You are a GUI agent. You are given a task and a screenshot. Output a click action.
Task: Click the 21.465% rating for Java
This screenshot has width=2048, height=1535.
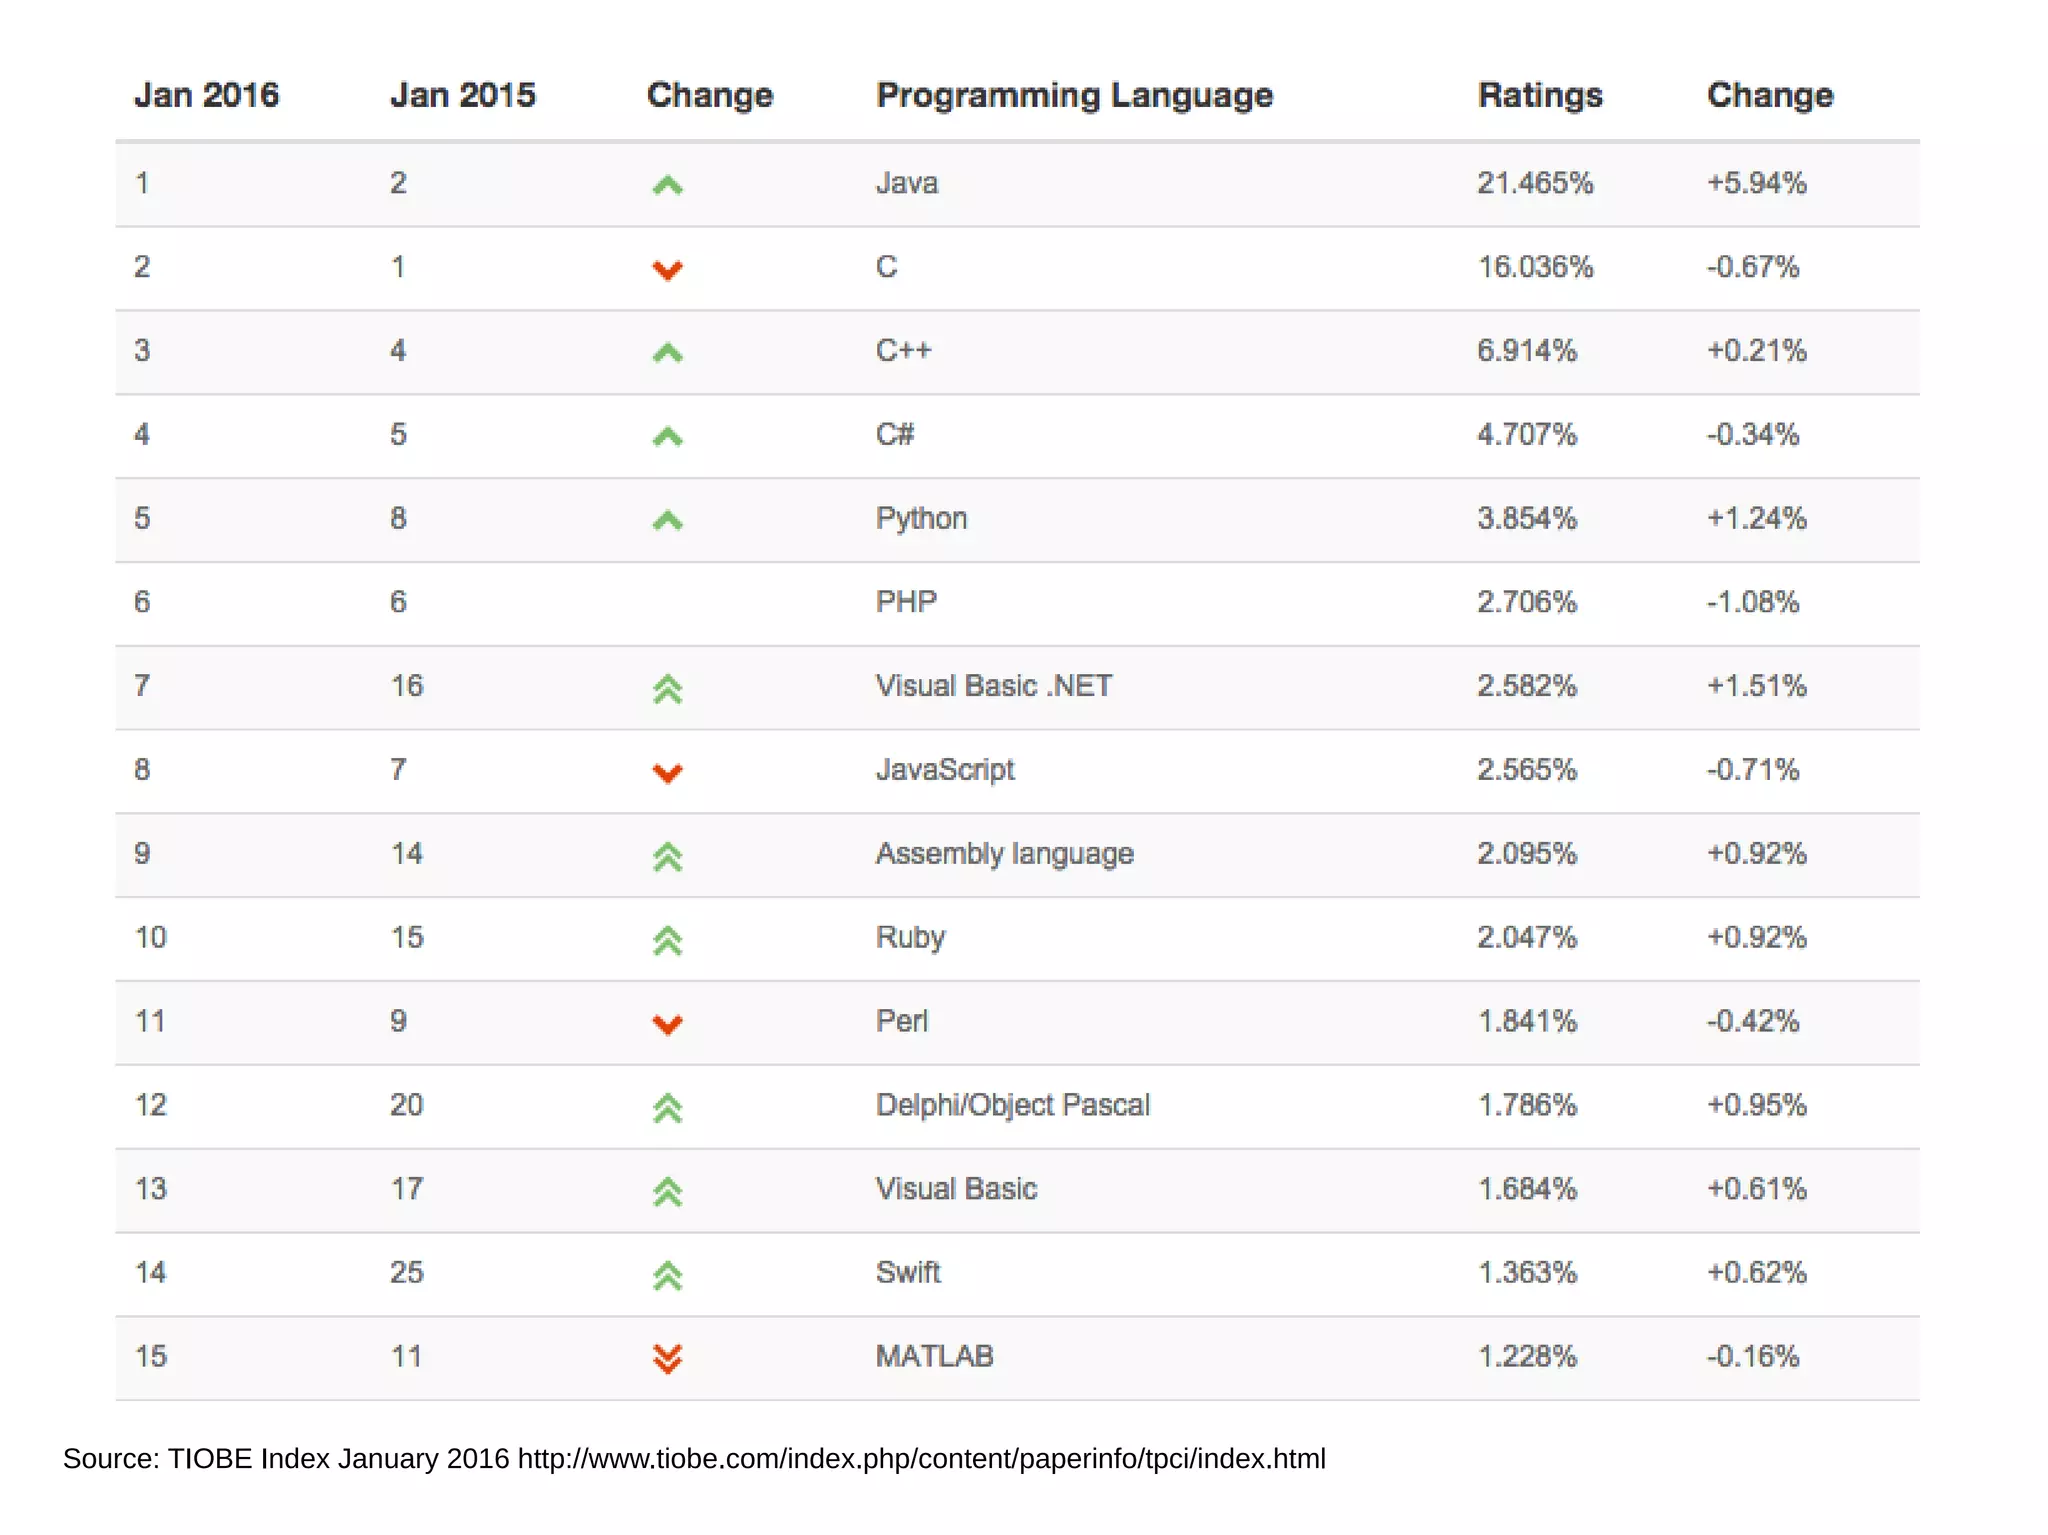[x=1536, y=183]
